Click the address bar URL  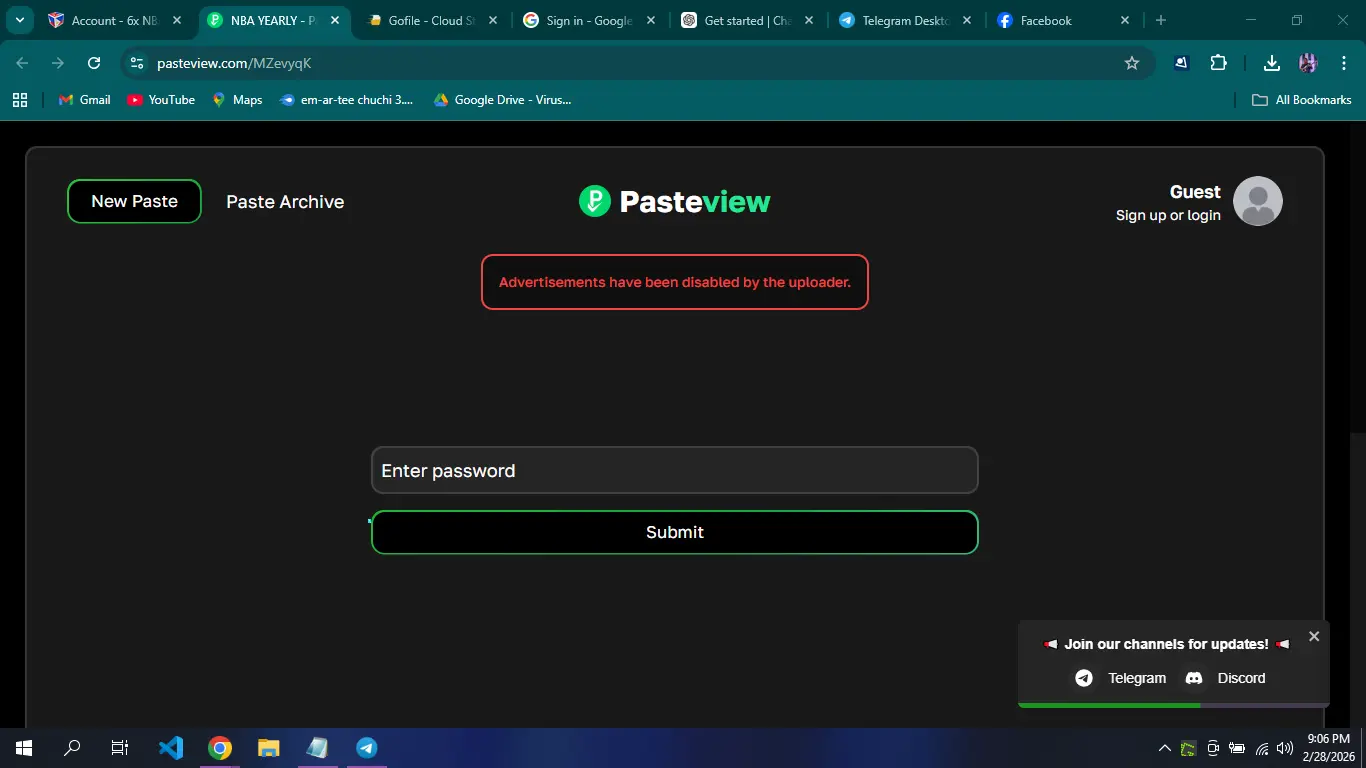(x=234, y=63)
